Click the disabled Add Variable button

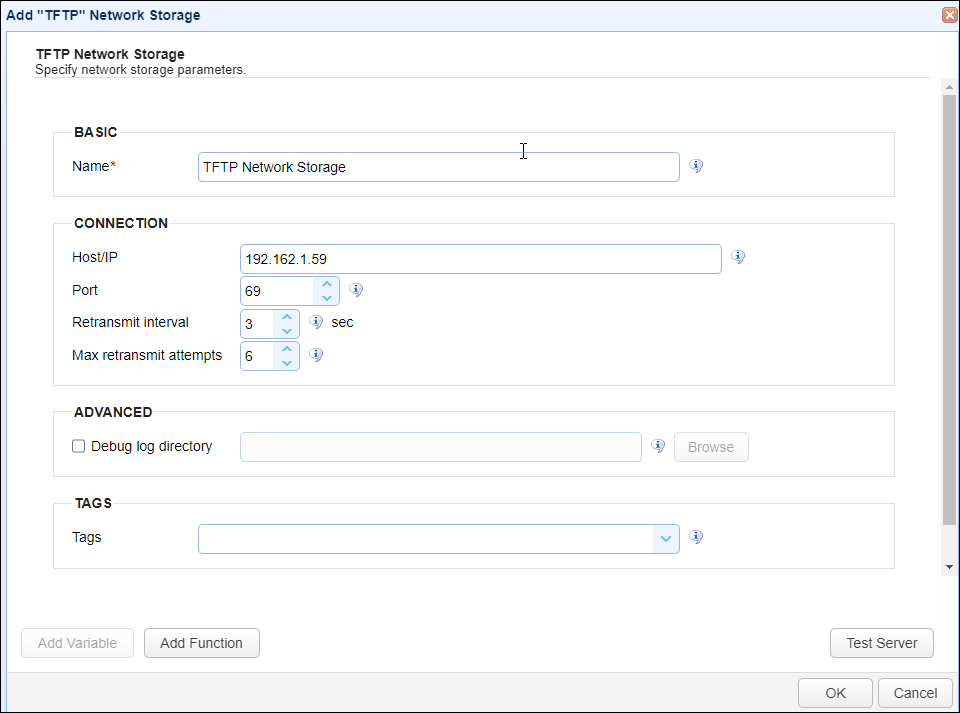point(77,643)
